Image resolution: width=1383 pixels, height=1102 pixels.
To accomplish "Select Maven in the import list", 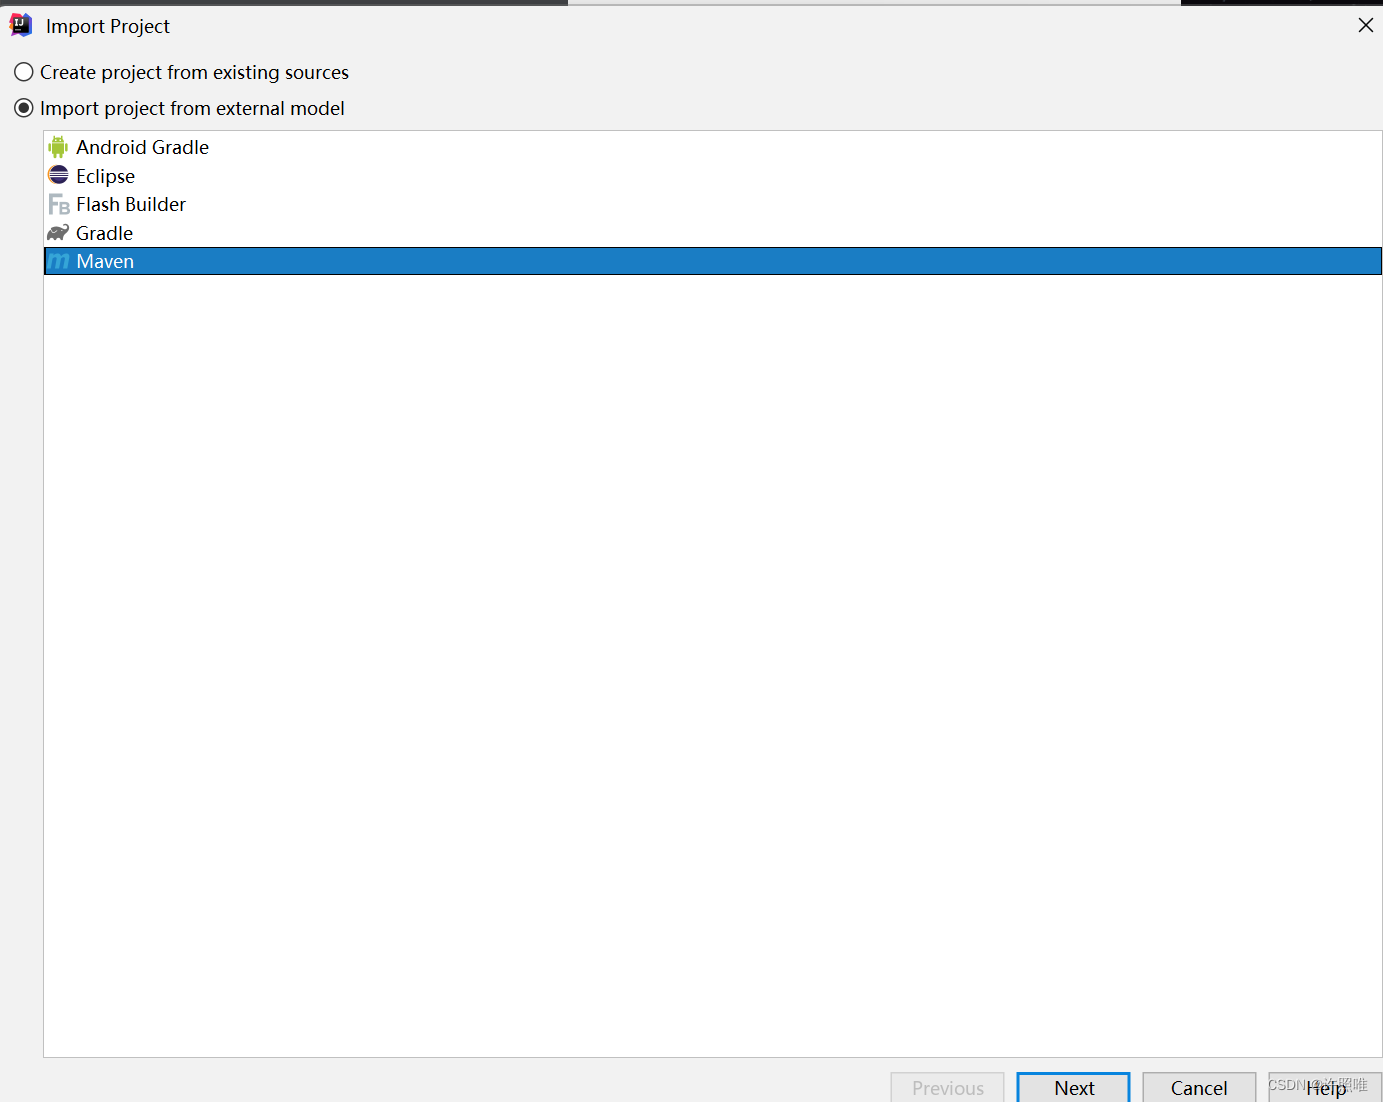I will point(104,261).
